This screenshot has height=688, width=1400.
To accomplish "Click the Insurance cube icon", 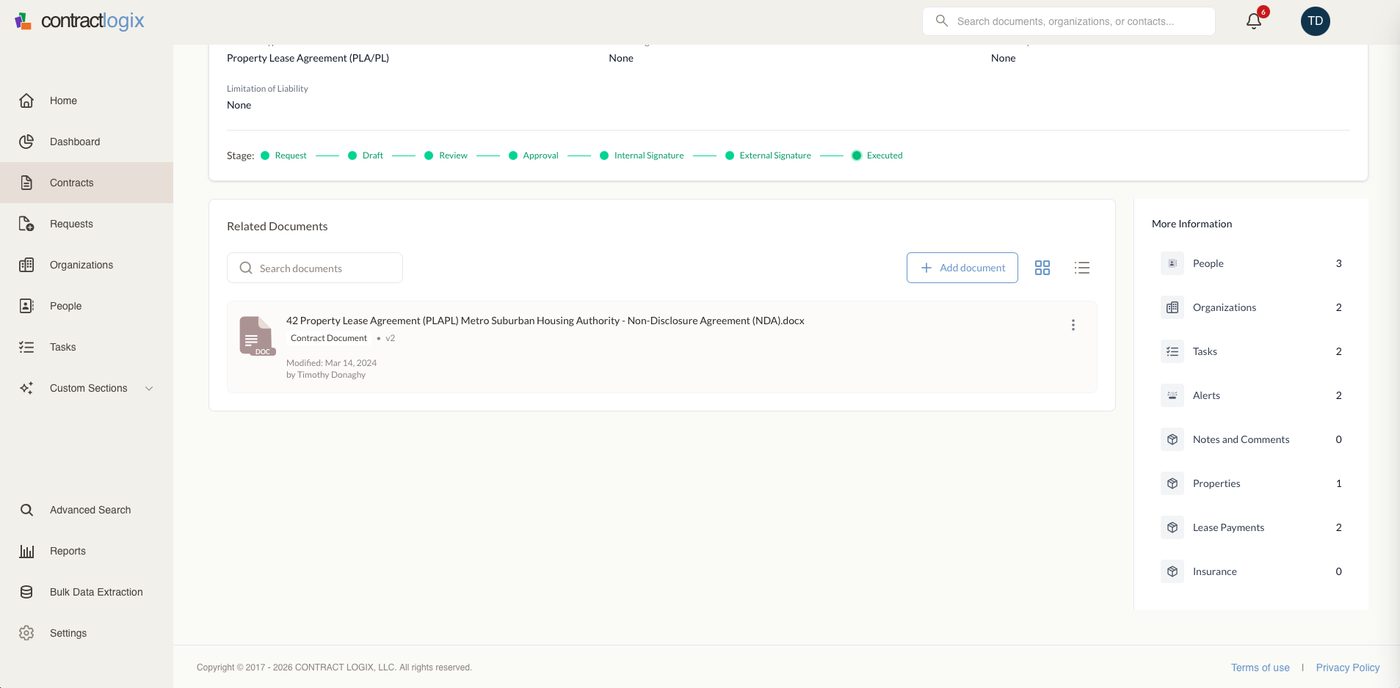I will click(1172, 571).
